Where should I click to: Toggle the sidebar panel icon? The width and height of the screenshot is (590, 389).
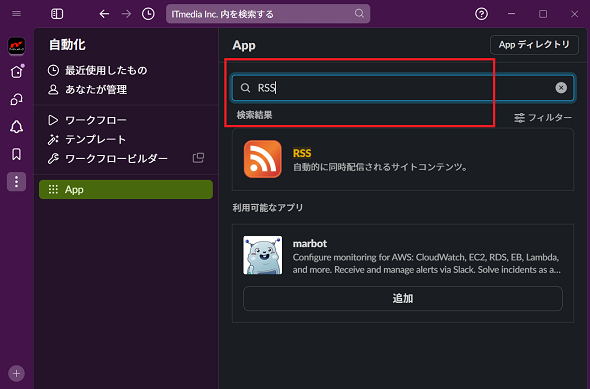coord(57,14)
